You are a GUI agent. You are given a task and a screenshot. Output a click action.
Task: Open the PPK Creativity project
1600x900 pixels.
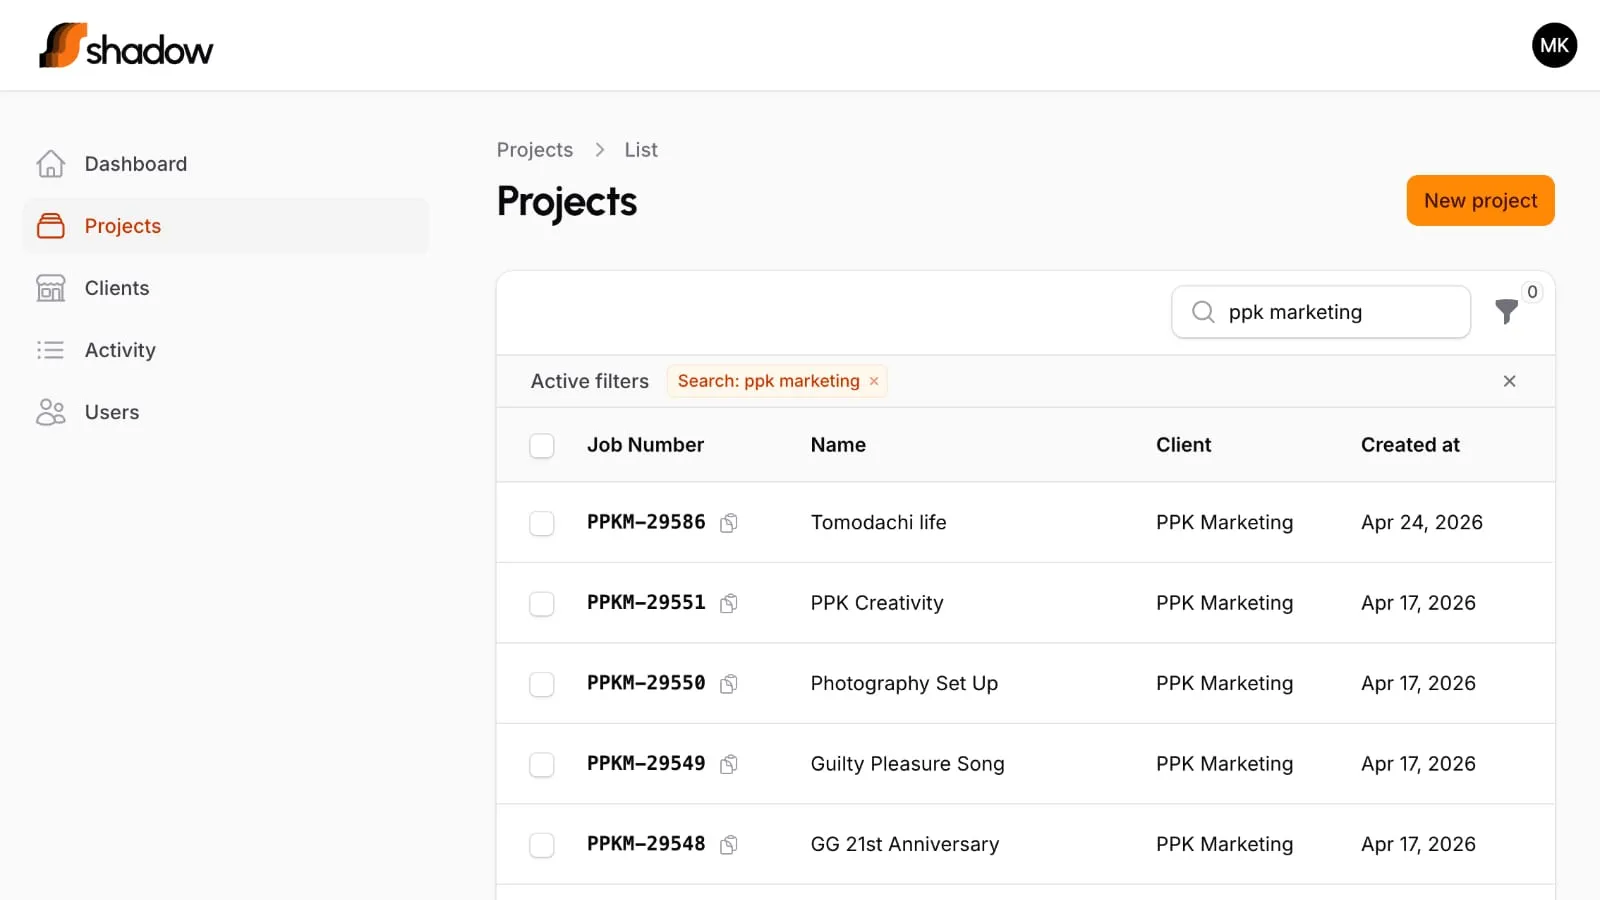click(x=877, y=603)
